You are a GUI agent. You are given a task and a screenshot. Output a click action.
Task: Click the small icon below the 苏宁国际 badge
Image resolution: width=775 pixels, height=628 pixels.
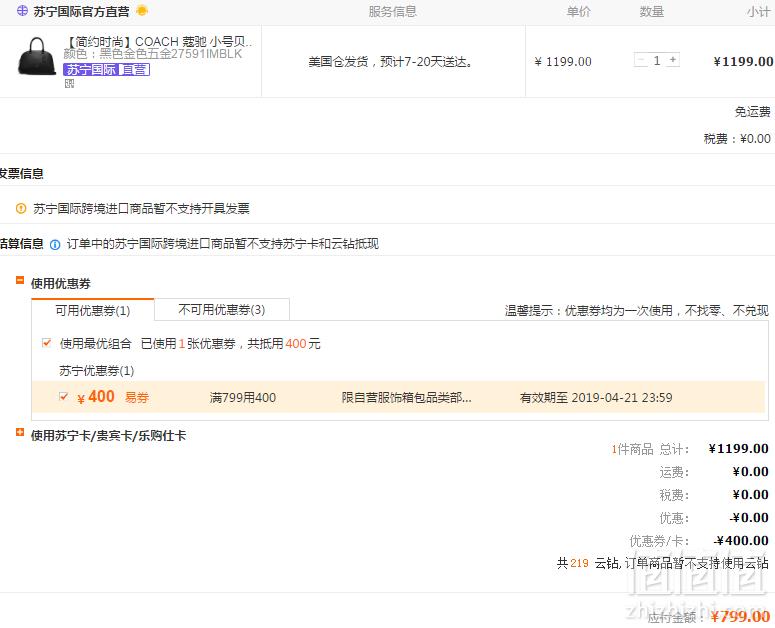click(69, 84)
